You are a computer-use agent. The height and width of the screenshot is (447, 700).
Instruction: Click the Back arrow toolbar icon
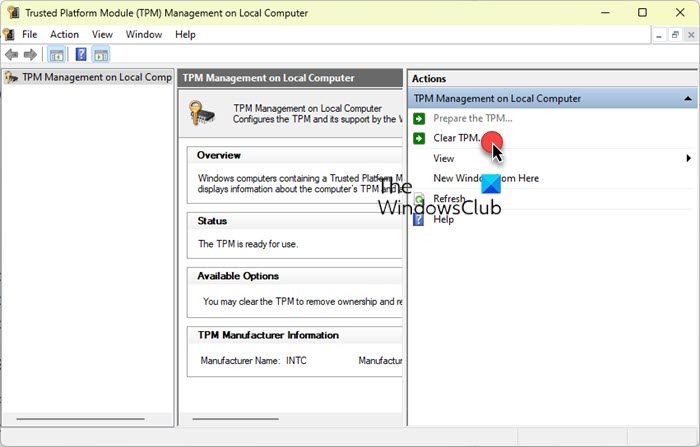click(x=12, y=54)
